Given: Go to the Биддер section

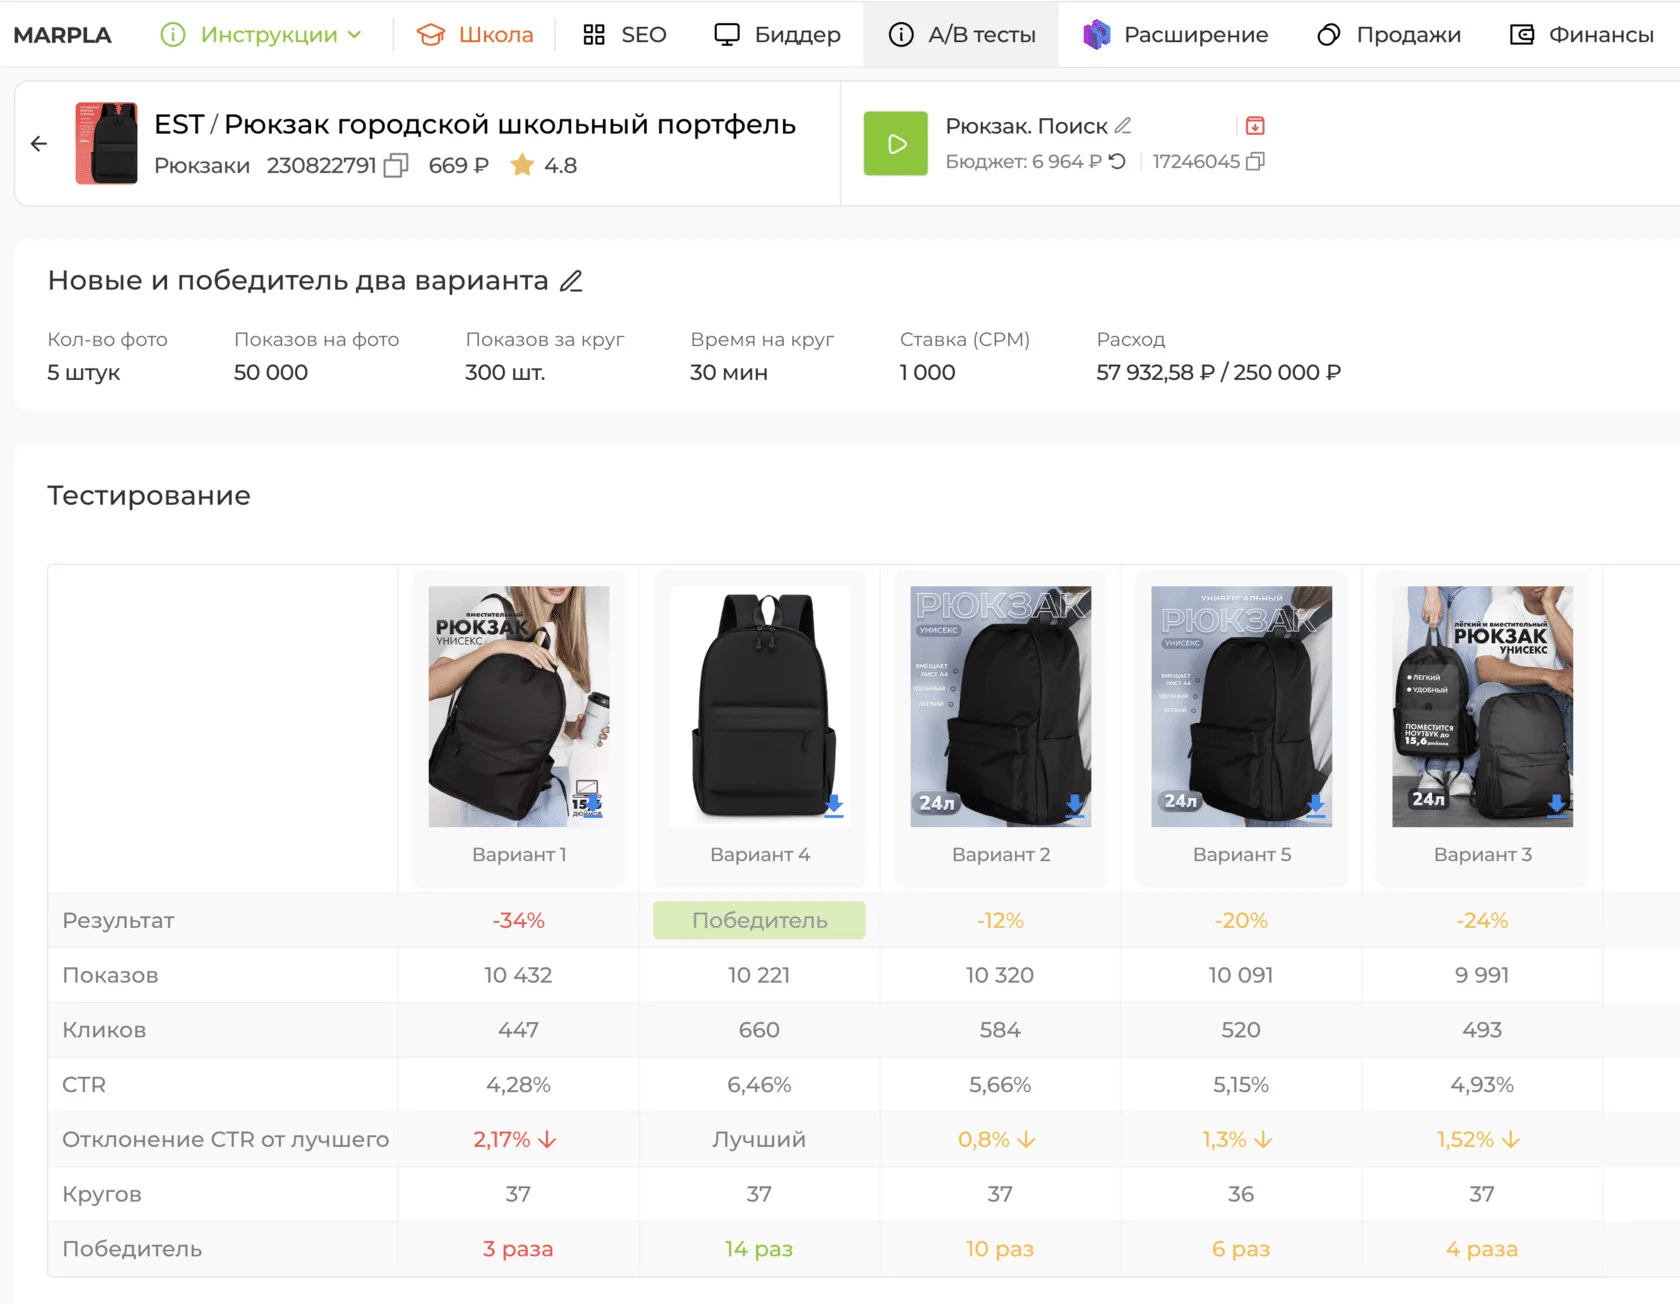Looking at the screenshot, I should point(777,35).
